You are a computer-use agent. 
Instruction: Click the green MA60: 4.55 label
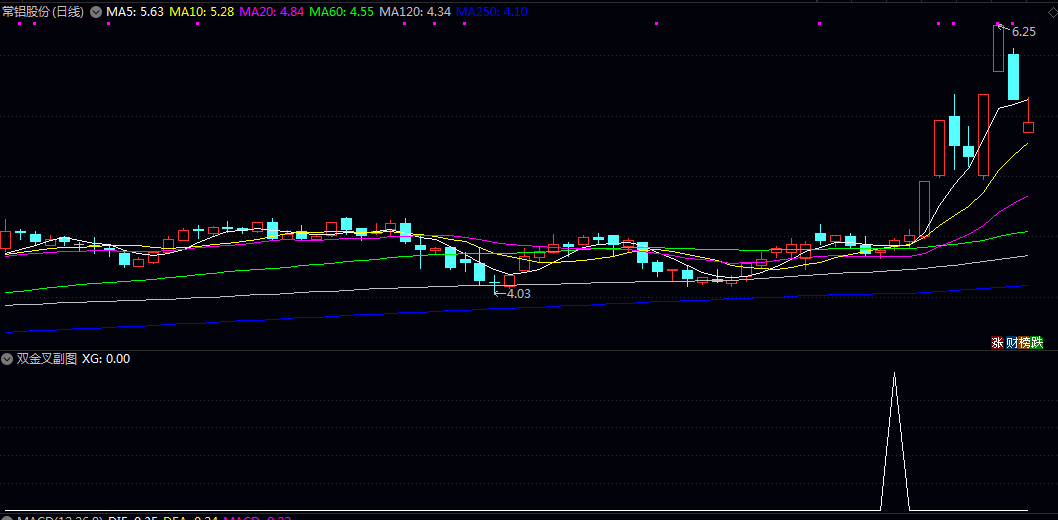click(x=341, y=11)
